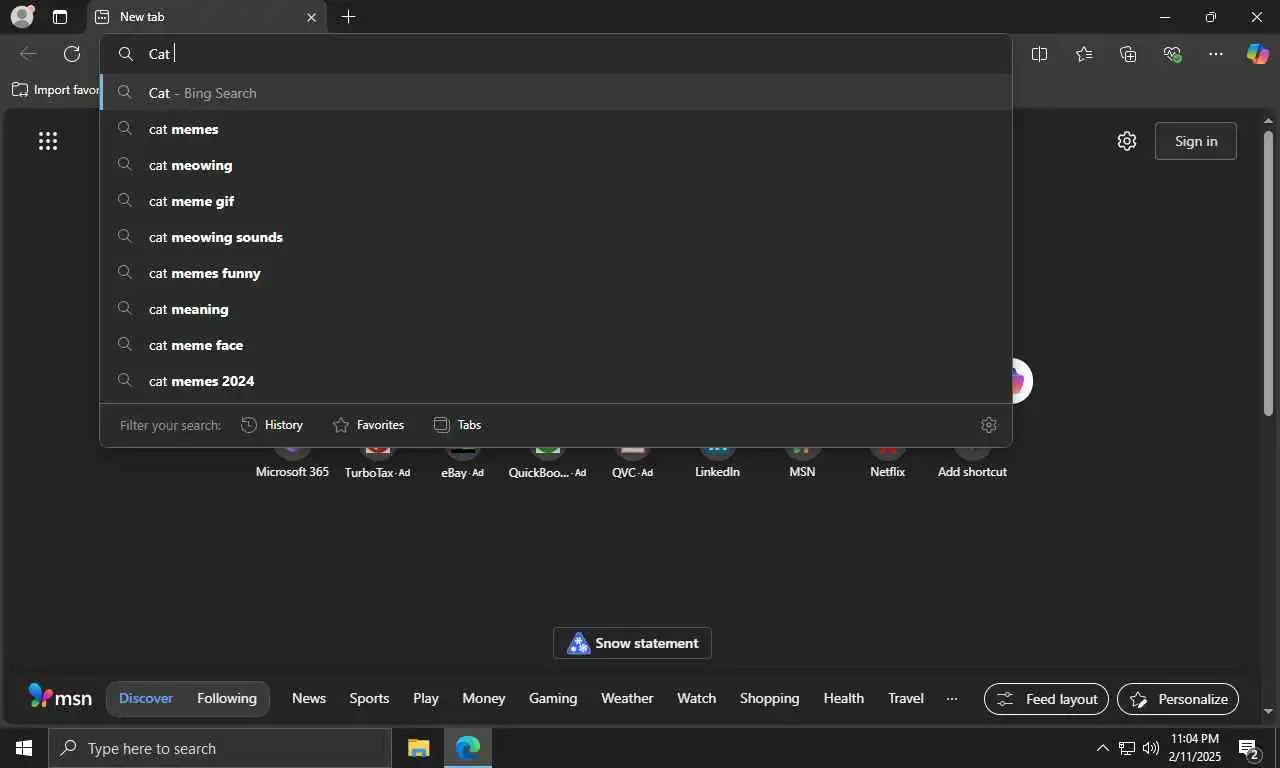
Task: Open the eBay ad shortcut
Action: pos(462,462)
